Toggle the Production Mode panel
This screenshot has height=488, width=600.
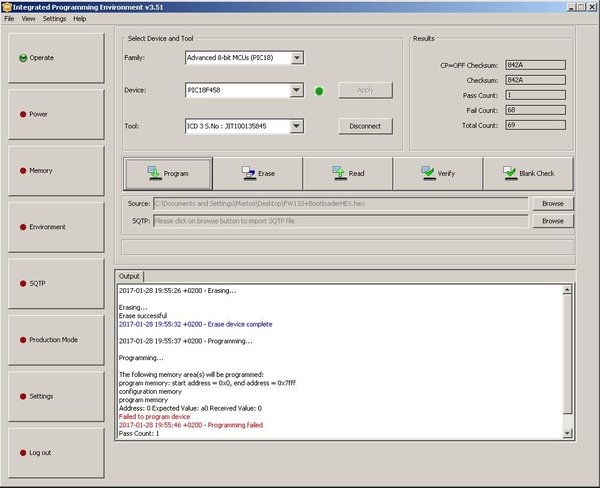coord(56,340)
